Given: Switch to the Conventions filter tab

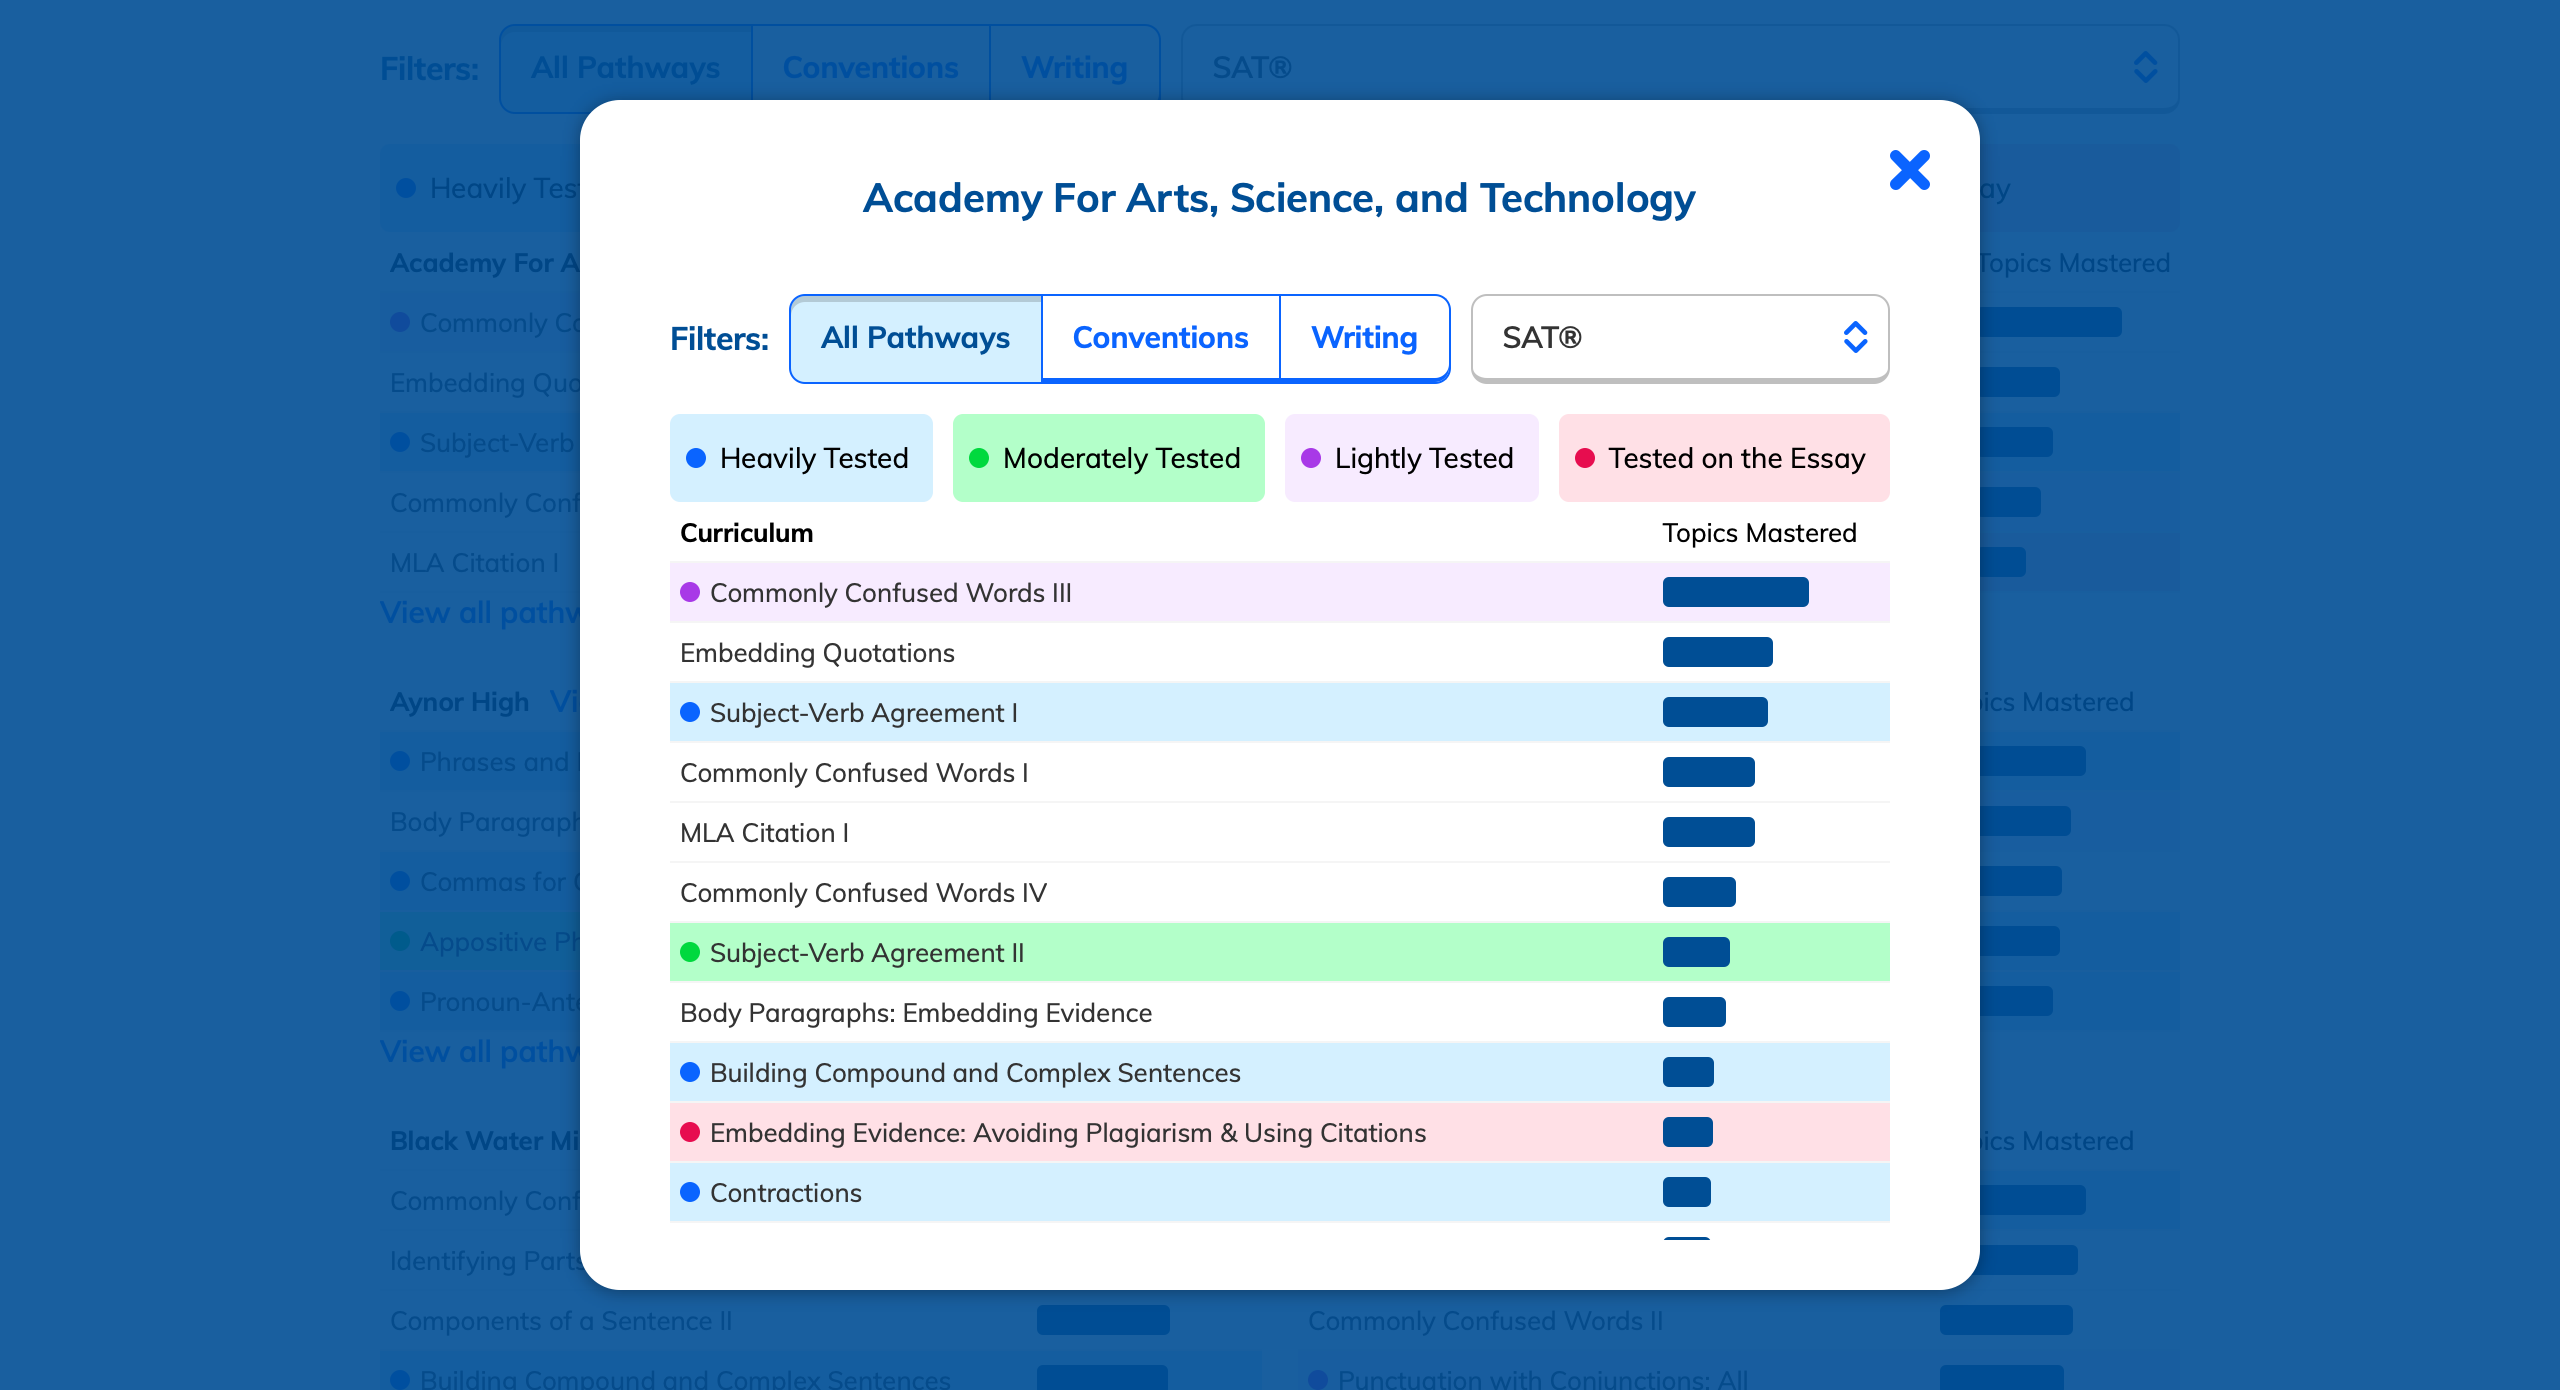Looking at the screenshot, I should click(x=1160, y=338).
